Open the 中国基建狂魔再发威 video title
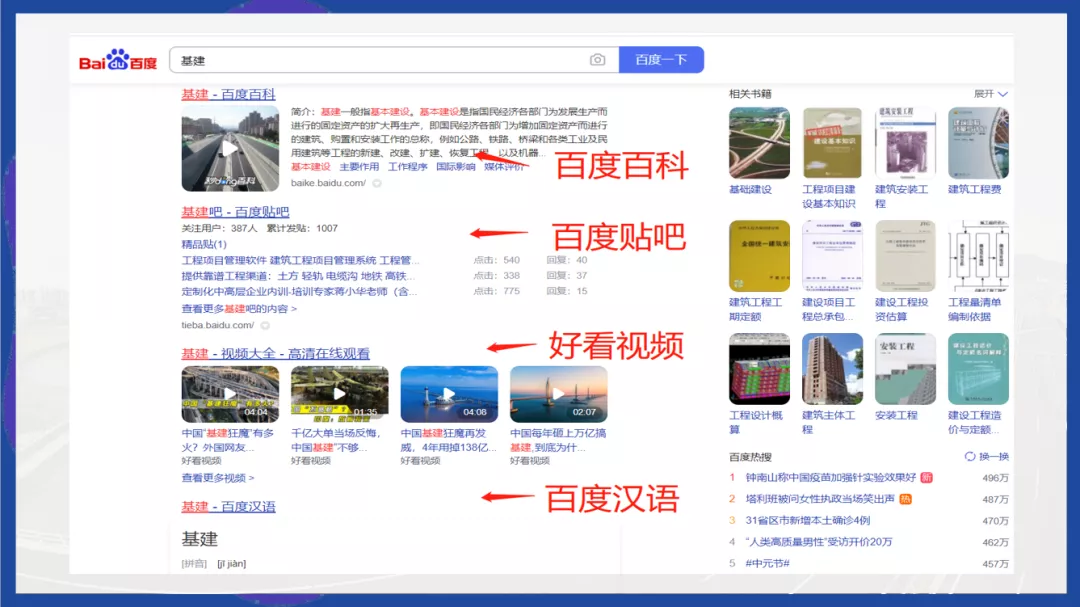Image resolution: width=1080 pixels, height=607 pixels. pyautogui.click(x=448, y=440)
